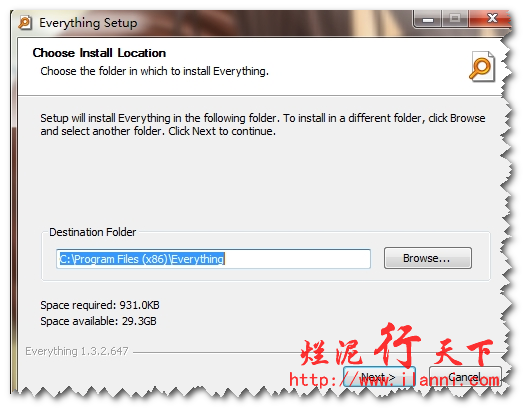Click the Space available 29.3GB text

(x=98, y=321)
